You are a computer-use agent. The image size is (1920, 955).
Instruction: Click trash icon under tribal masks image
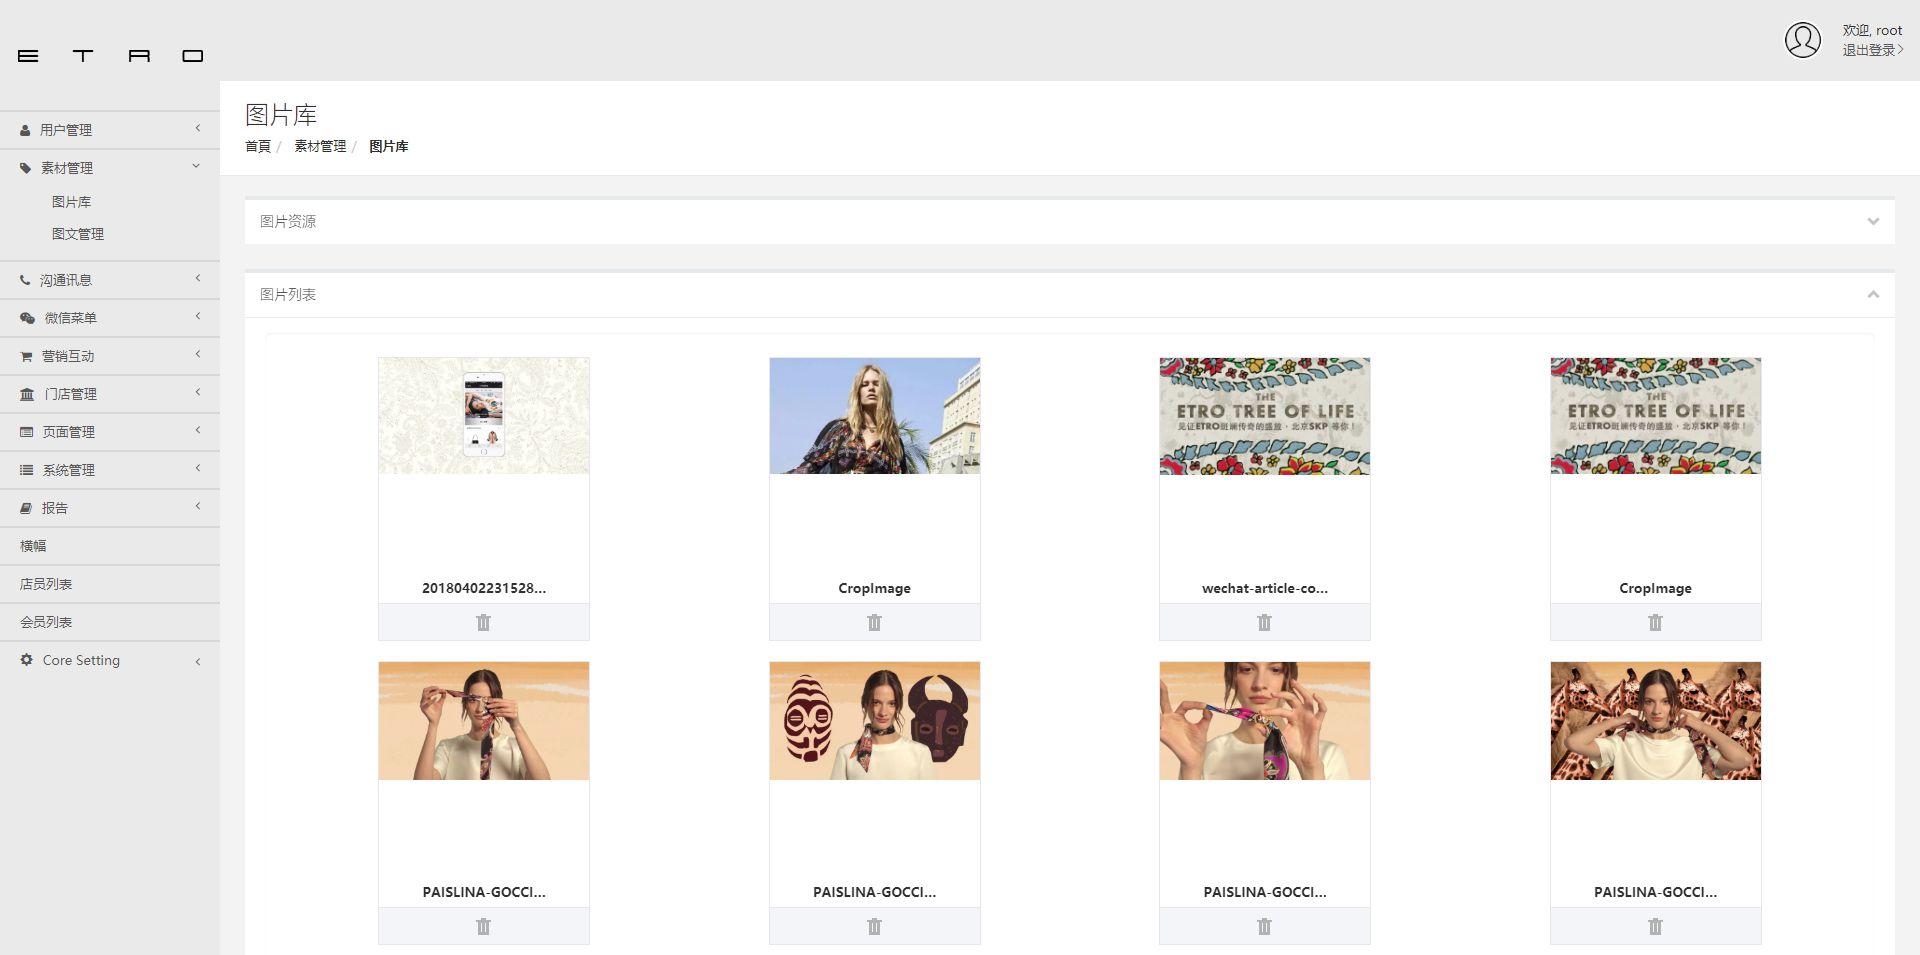pos(874,926)
